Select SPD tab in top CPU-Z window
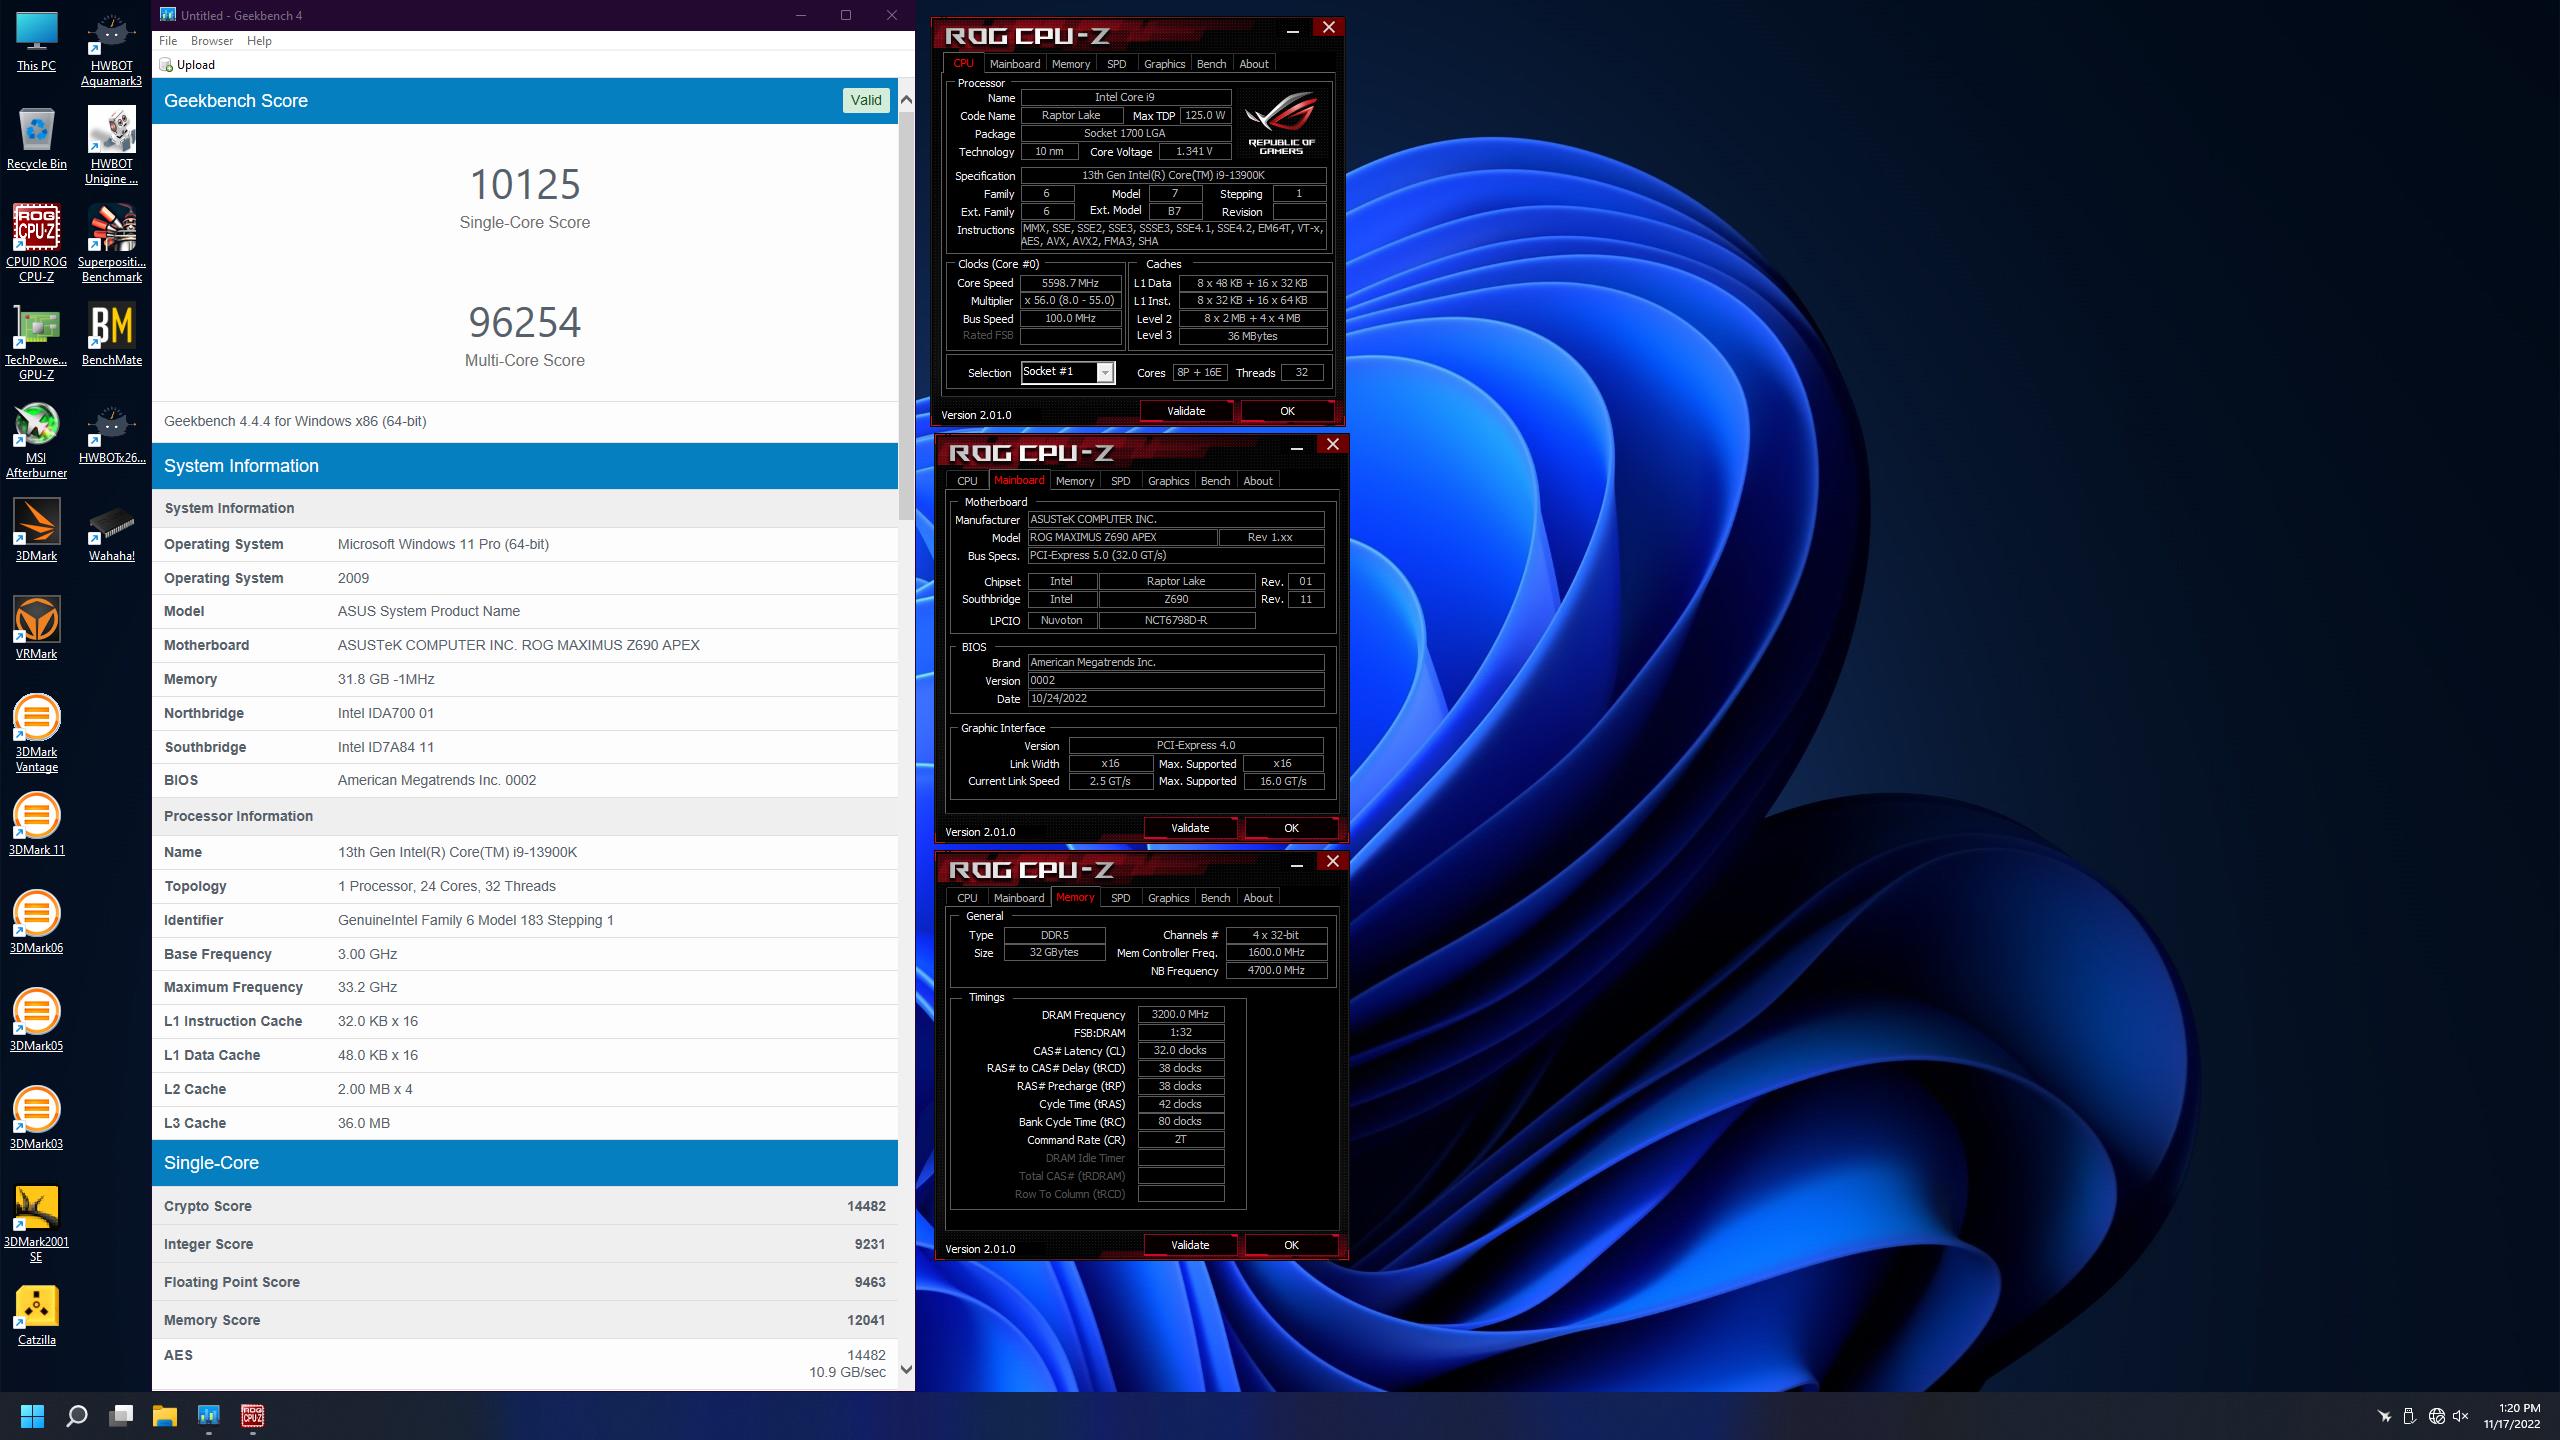Screen dimensions: 2560x1440 (1117, 64)
